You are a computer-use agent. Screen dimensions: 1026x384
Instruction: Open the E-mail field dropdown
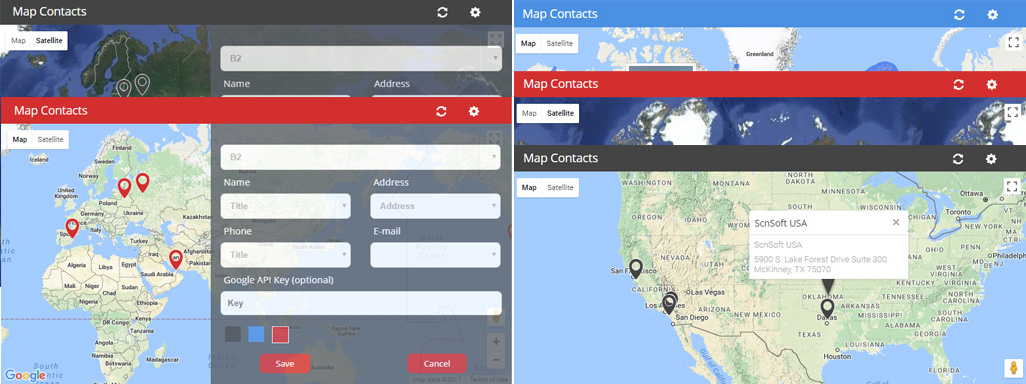coord(435,254)
